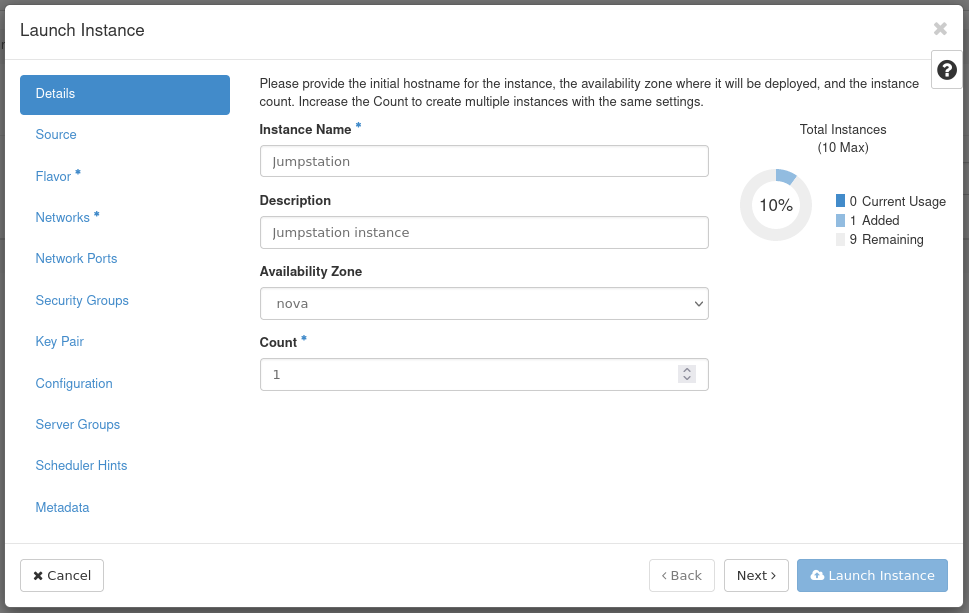Switch to the Configuration step
The width and height of the screenshot is (969, 613).
74,384
